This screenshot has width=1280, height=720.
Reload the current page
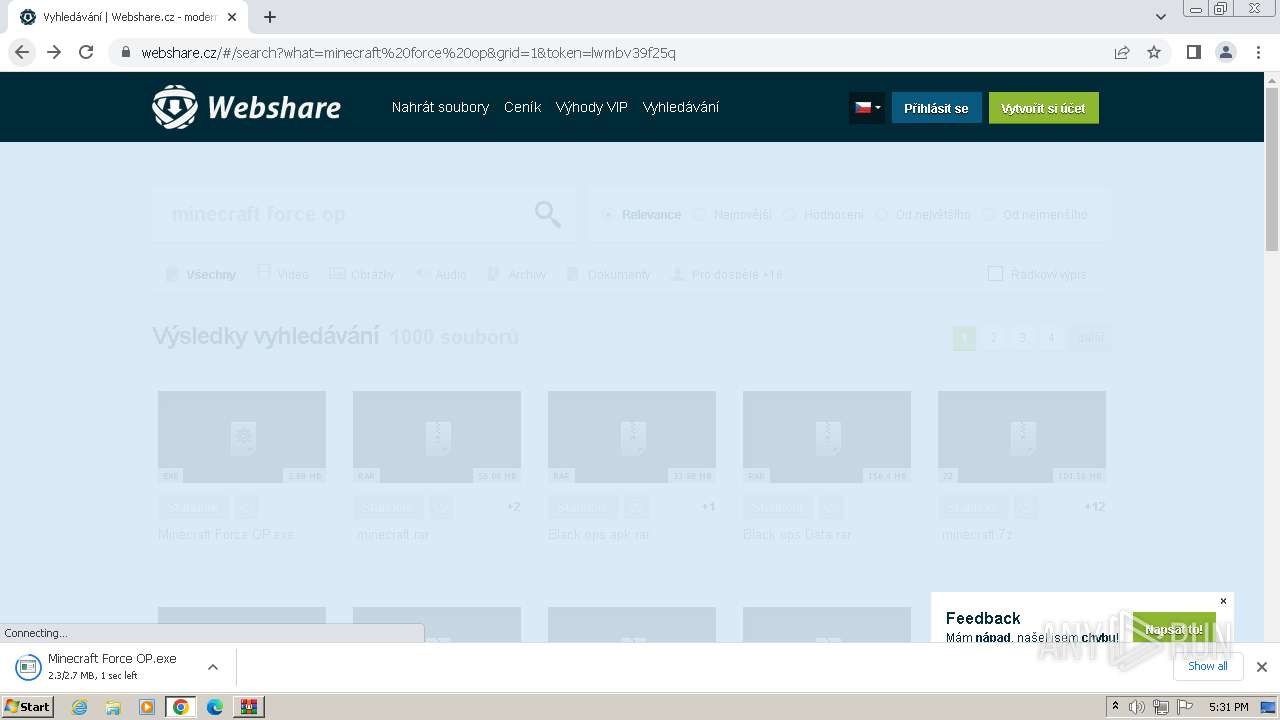point(86,52)
